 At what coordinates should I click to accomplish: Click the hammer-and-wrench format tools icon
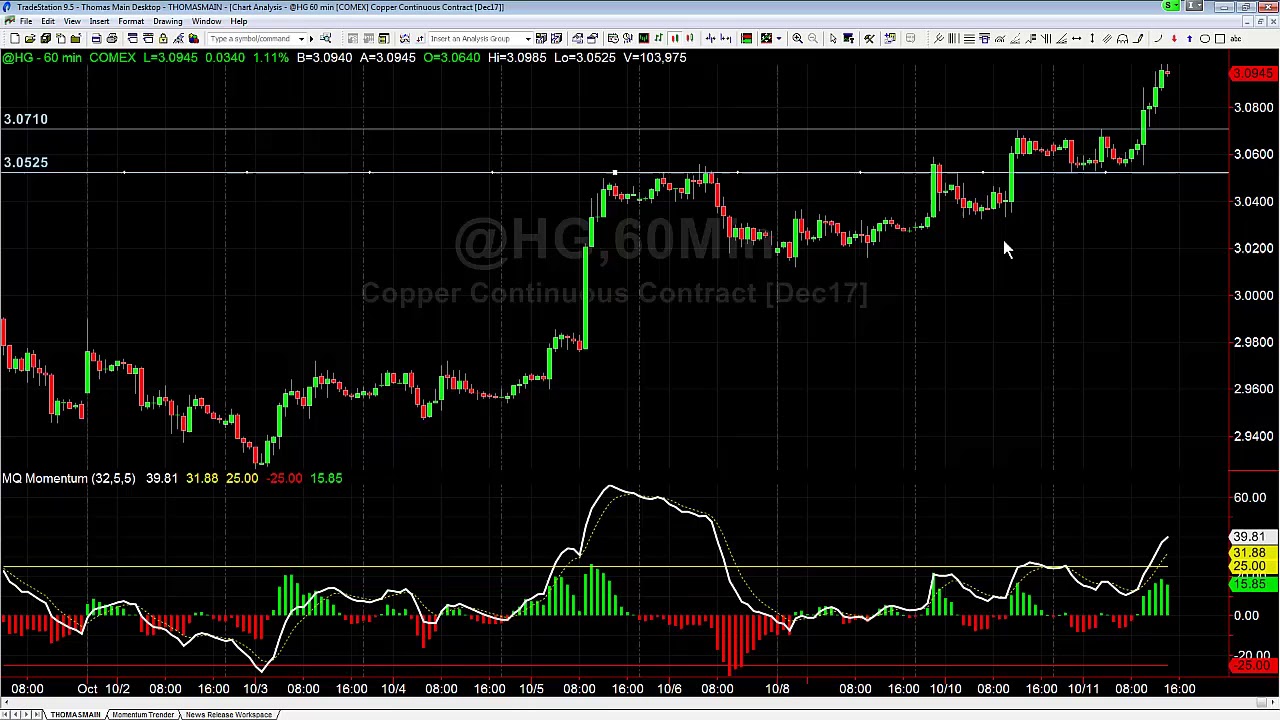click(x=869, y=38)
